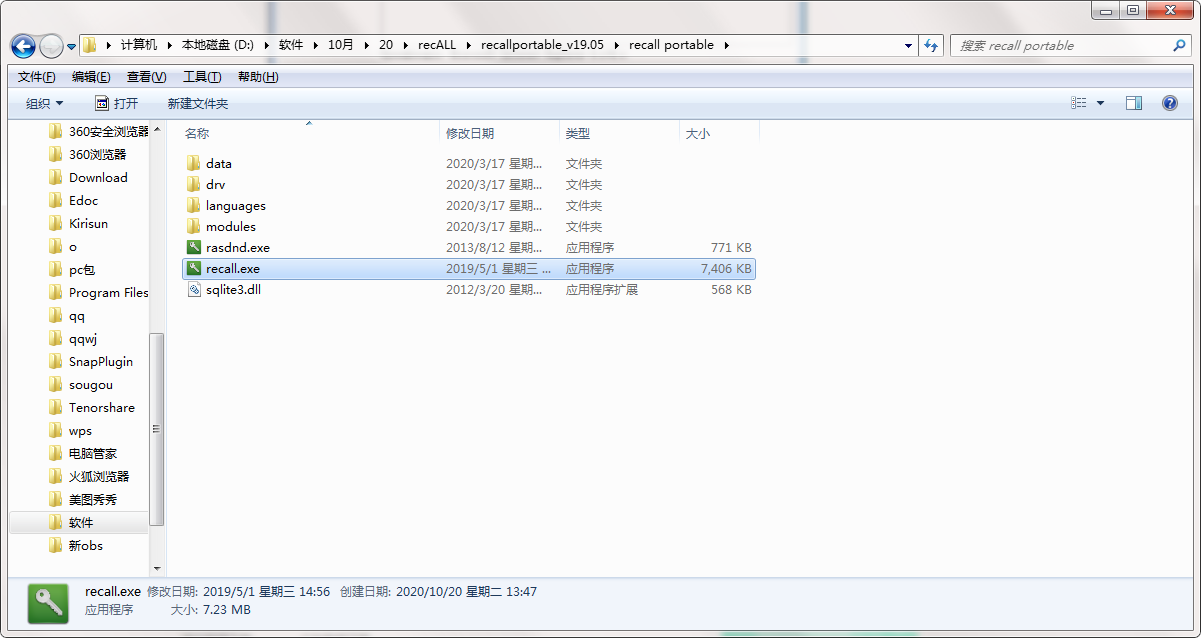Click recALL breadcrumb segment
Screen dimensions: 1201x638
436,45
